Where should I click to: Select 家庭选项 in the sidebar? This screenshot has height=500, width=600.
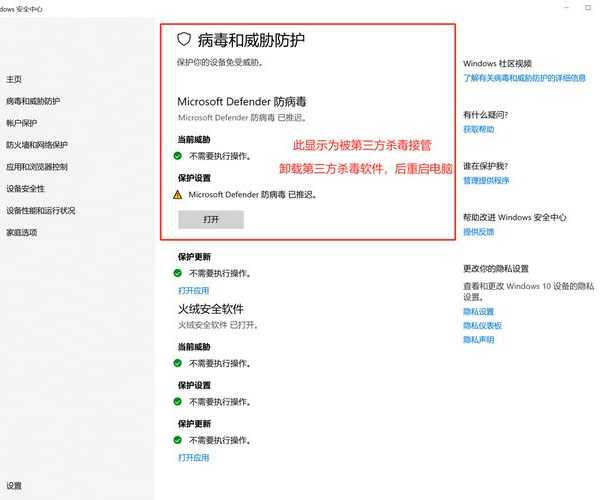pos(21,232)
